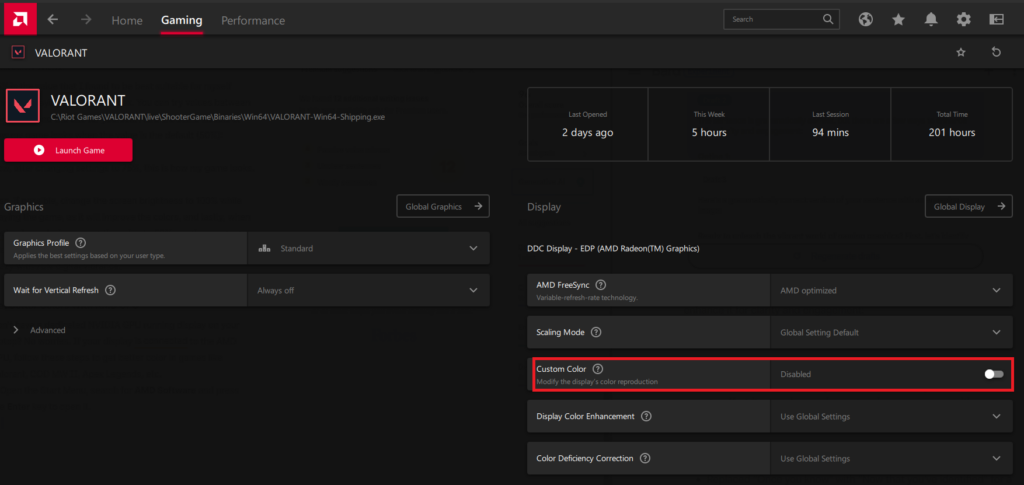Switch to the Performance tab
Viewport: 1024px width, 485px height.
[x=252, y=20]
